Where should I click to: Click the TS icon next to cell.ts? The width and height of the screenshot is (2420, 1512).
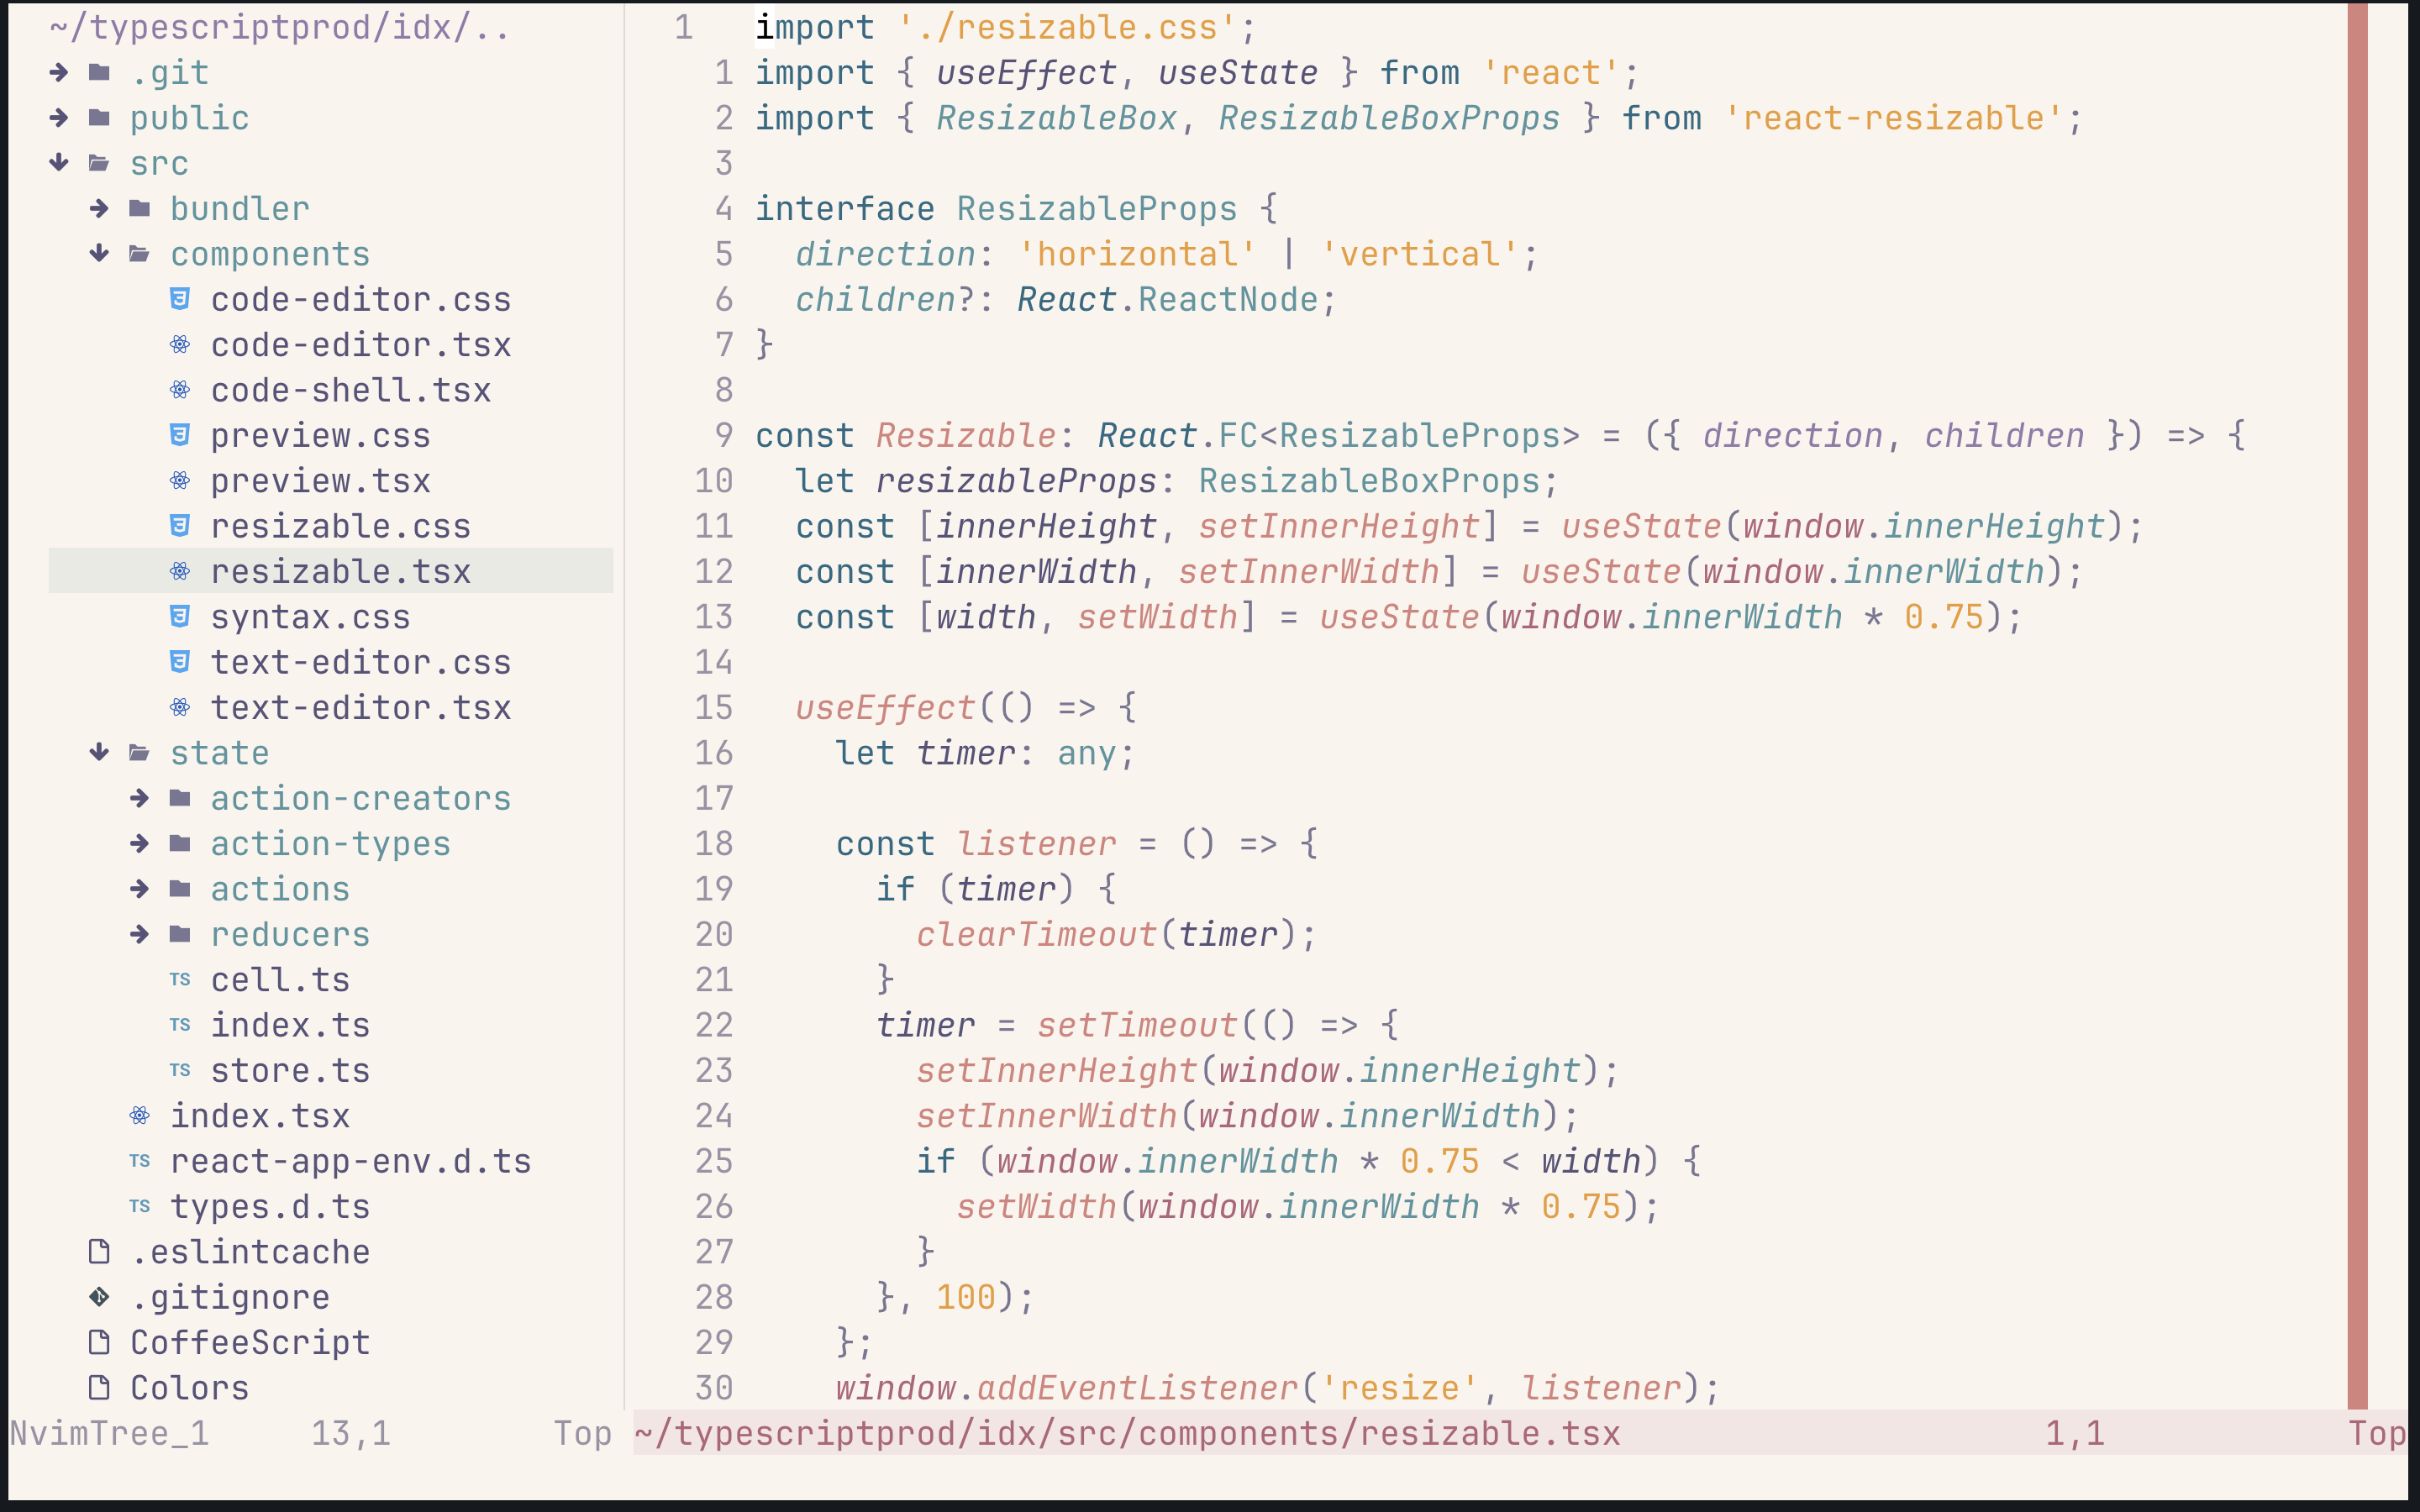click(180, 980)
